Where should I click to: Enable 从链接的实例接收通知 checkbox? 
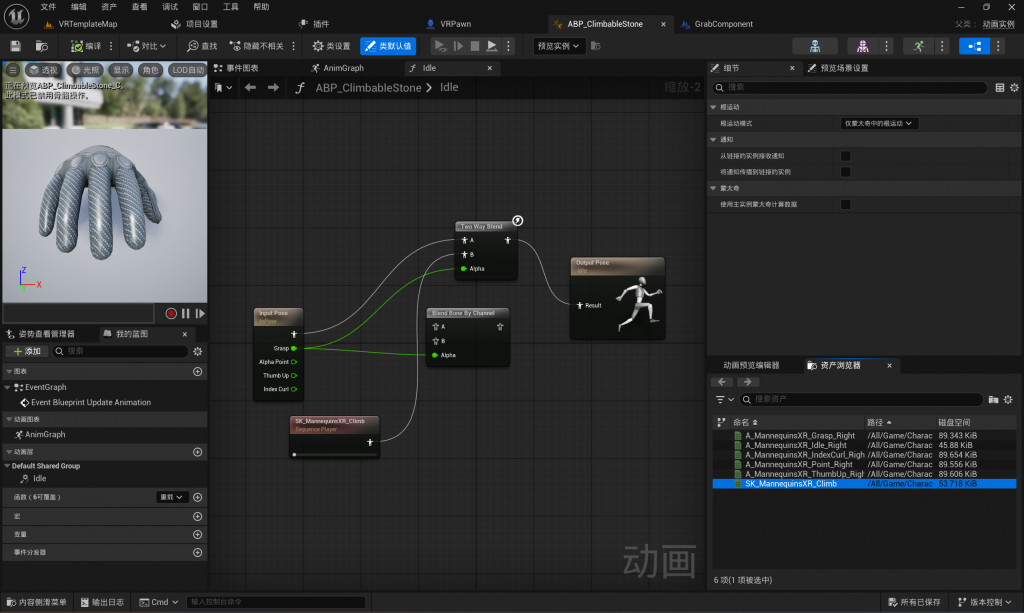click(845, 156)
